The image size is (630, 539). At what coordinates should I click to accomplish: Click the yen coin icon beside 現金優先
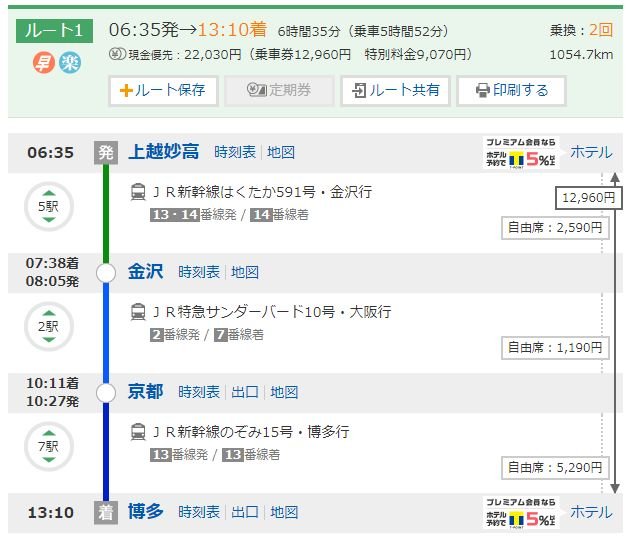[118, 54]
